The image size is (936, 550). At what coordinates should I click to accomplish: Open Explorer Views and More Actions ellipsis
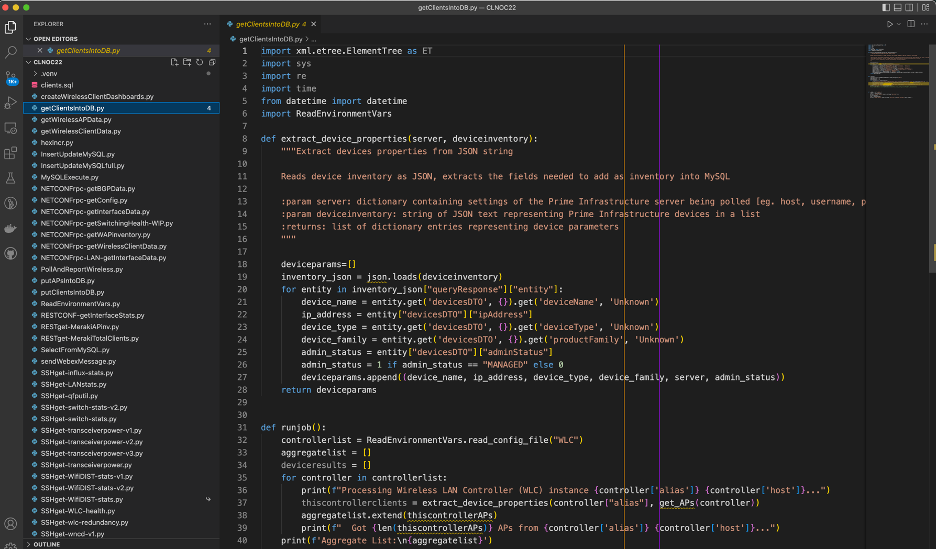coord(207,24)
